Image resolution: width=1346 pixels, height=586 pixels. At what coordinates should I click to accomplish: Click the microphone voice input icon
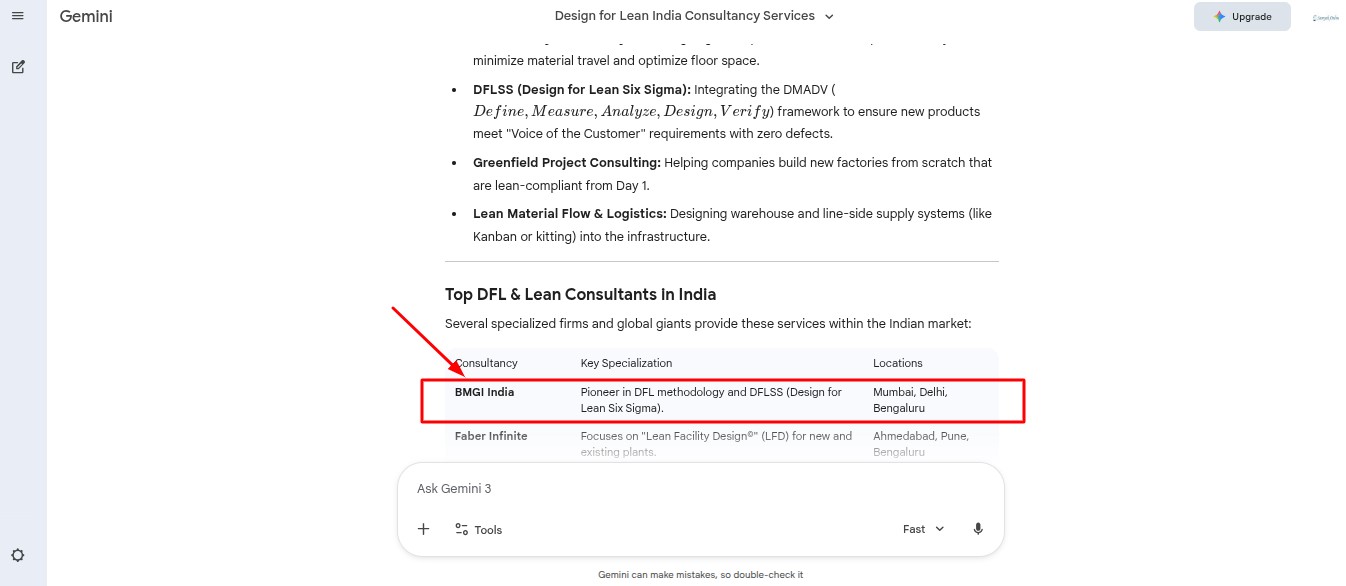click(978, 529)
